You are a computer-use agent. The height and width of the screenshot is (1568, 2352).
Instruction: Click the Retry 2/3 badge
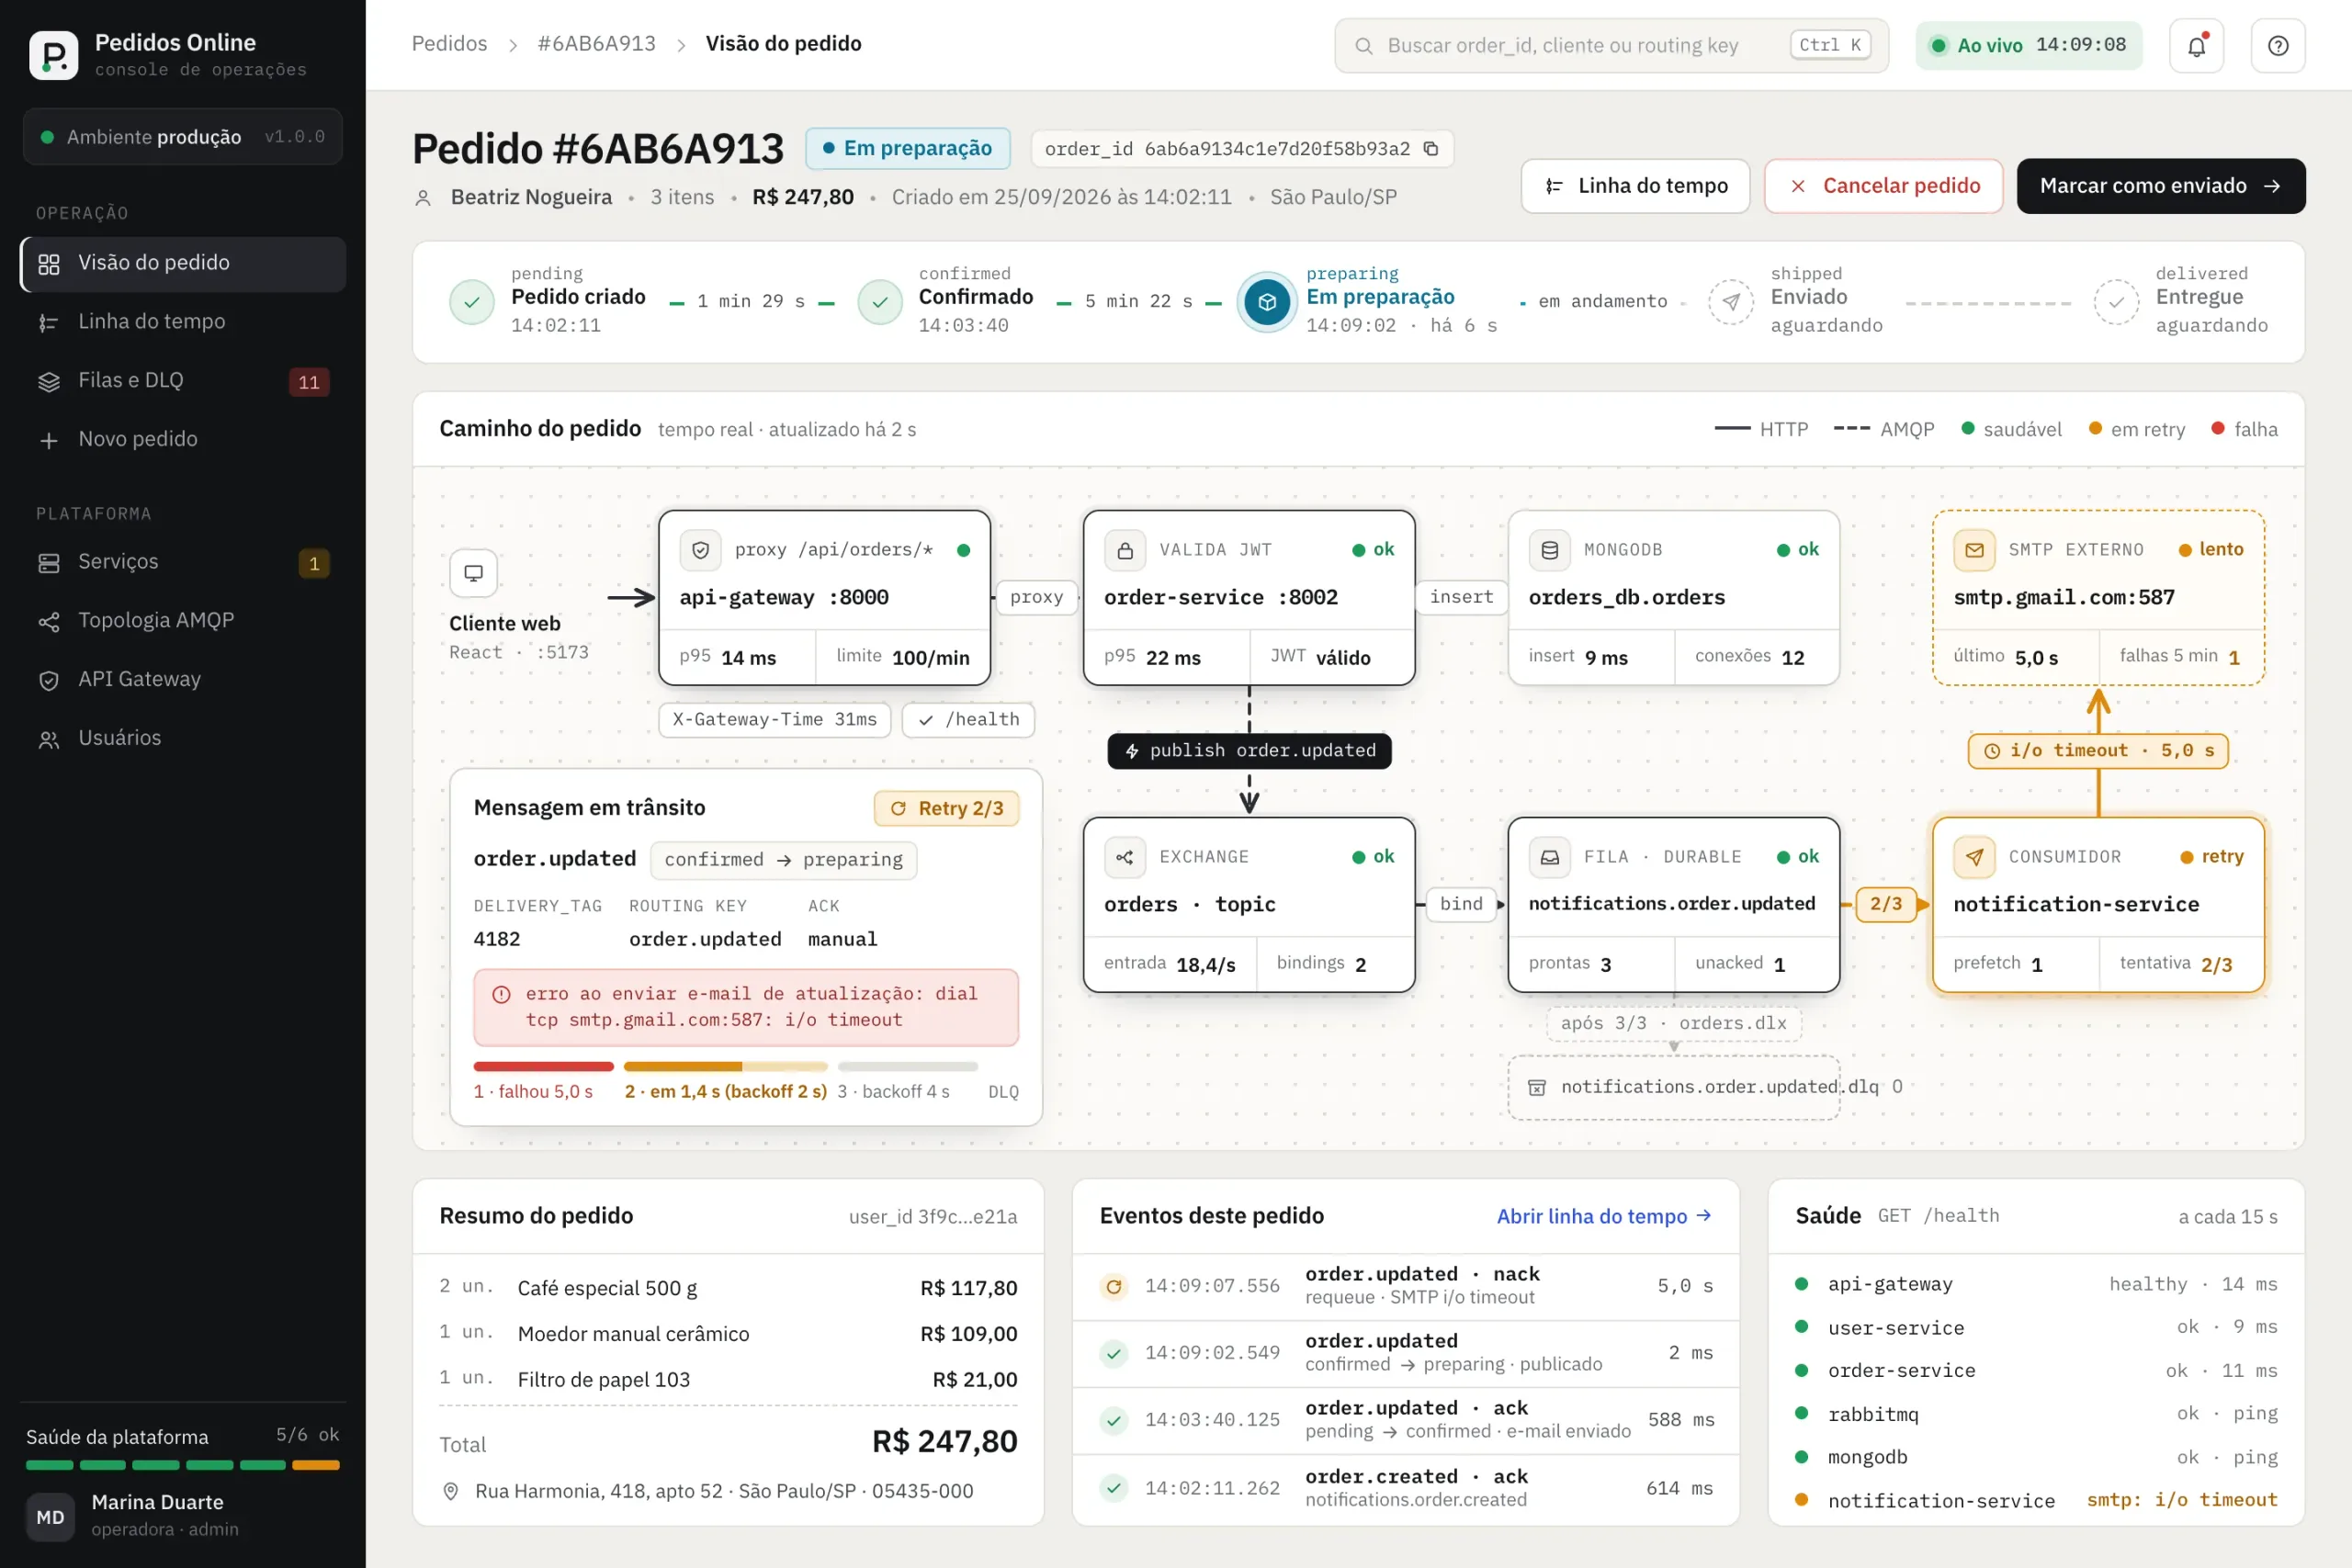(946, 808)
